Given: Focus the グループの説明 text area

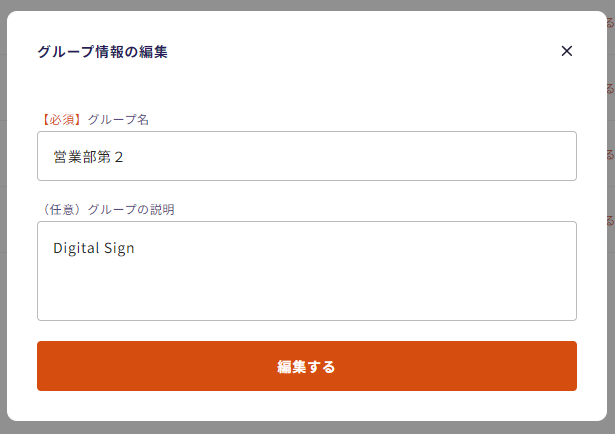Looking at the screenshot, I should pyautogui.click(x=306, y=270).
